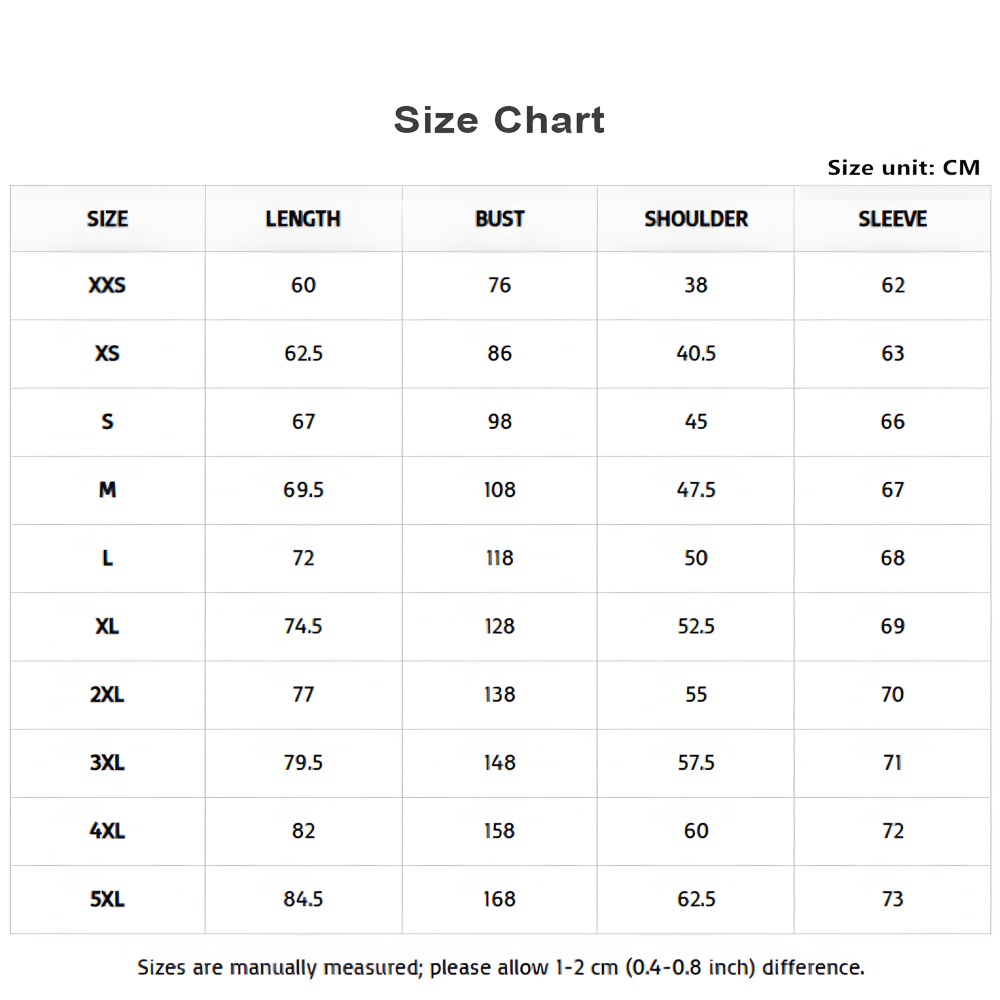Click the bust value 118 for L
Image resolution: width=1000 pixels, height=1000 pixels.
click(x=499, y=558)
